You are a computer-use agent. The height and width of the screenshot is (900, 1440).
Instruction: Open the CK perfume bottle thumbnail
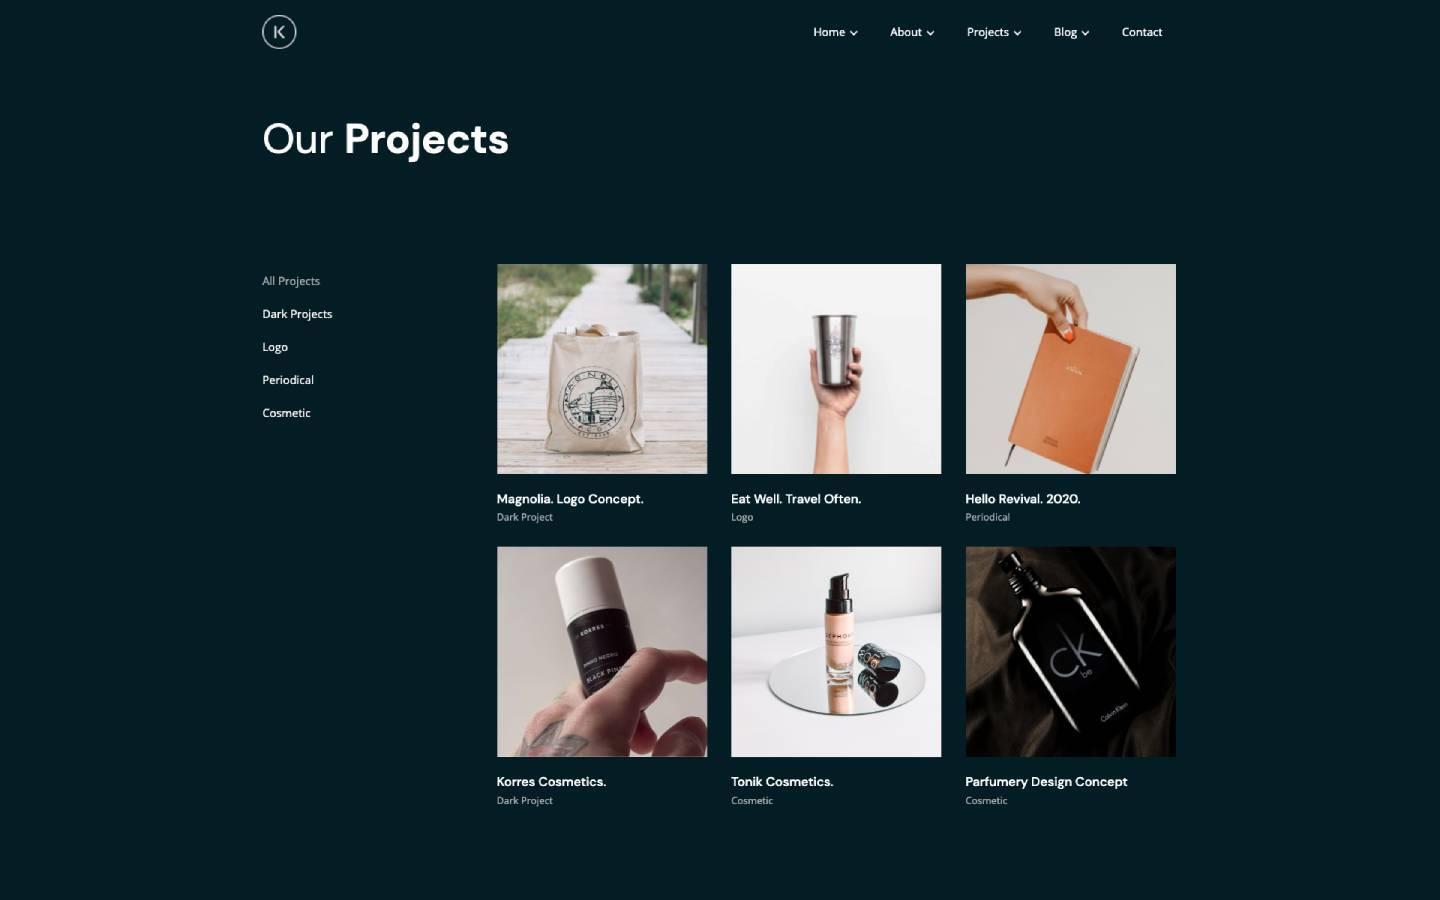1070,652
